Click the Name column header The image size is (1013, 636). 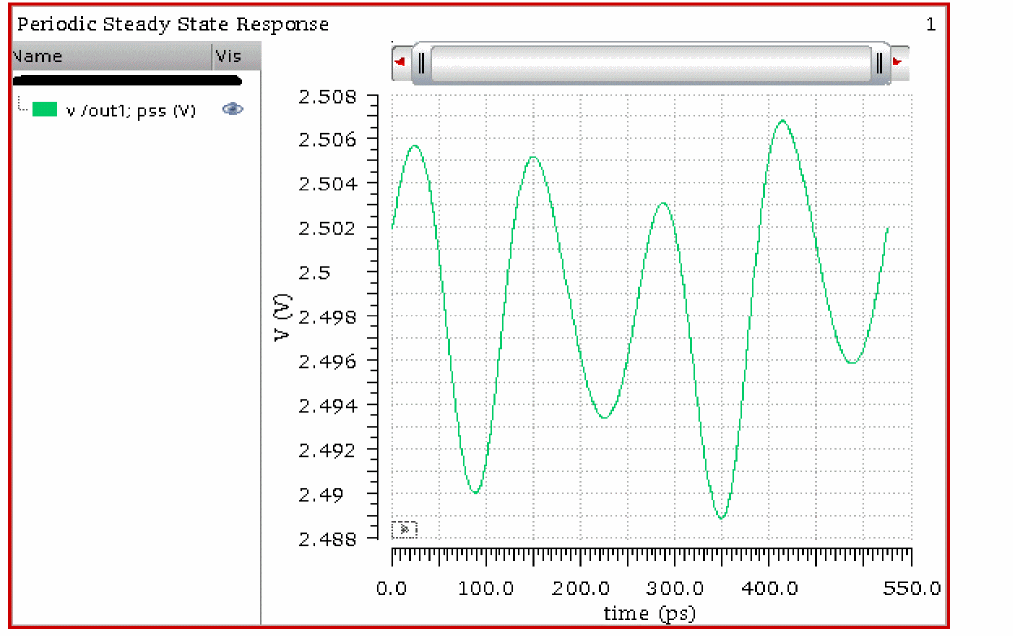(38, 57)
